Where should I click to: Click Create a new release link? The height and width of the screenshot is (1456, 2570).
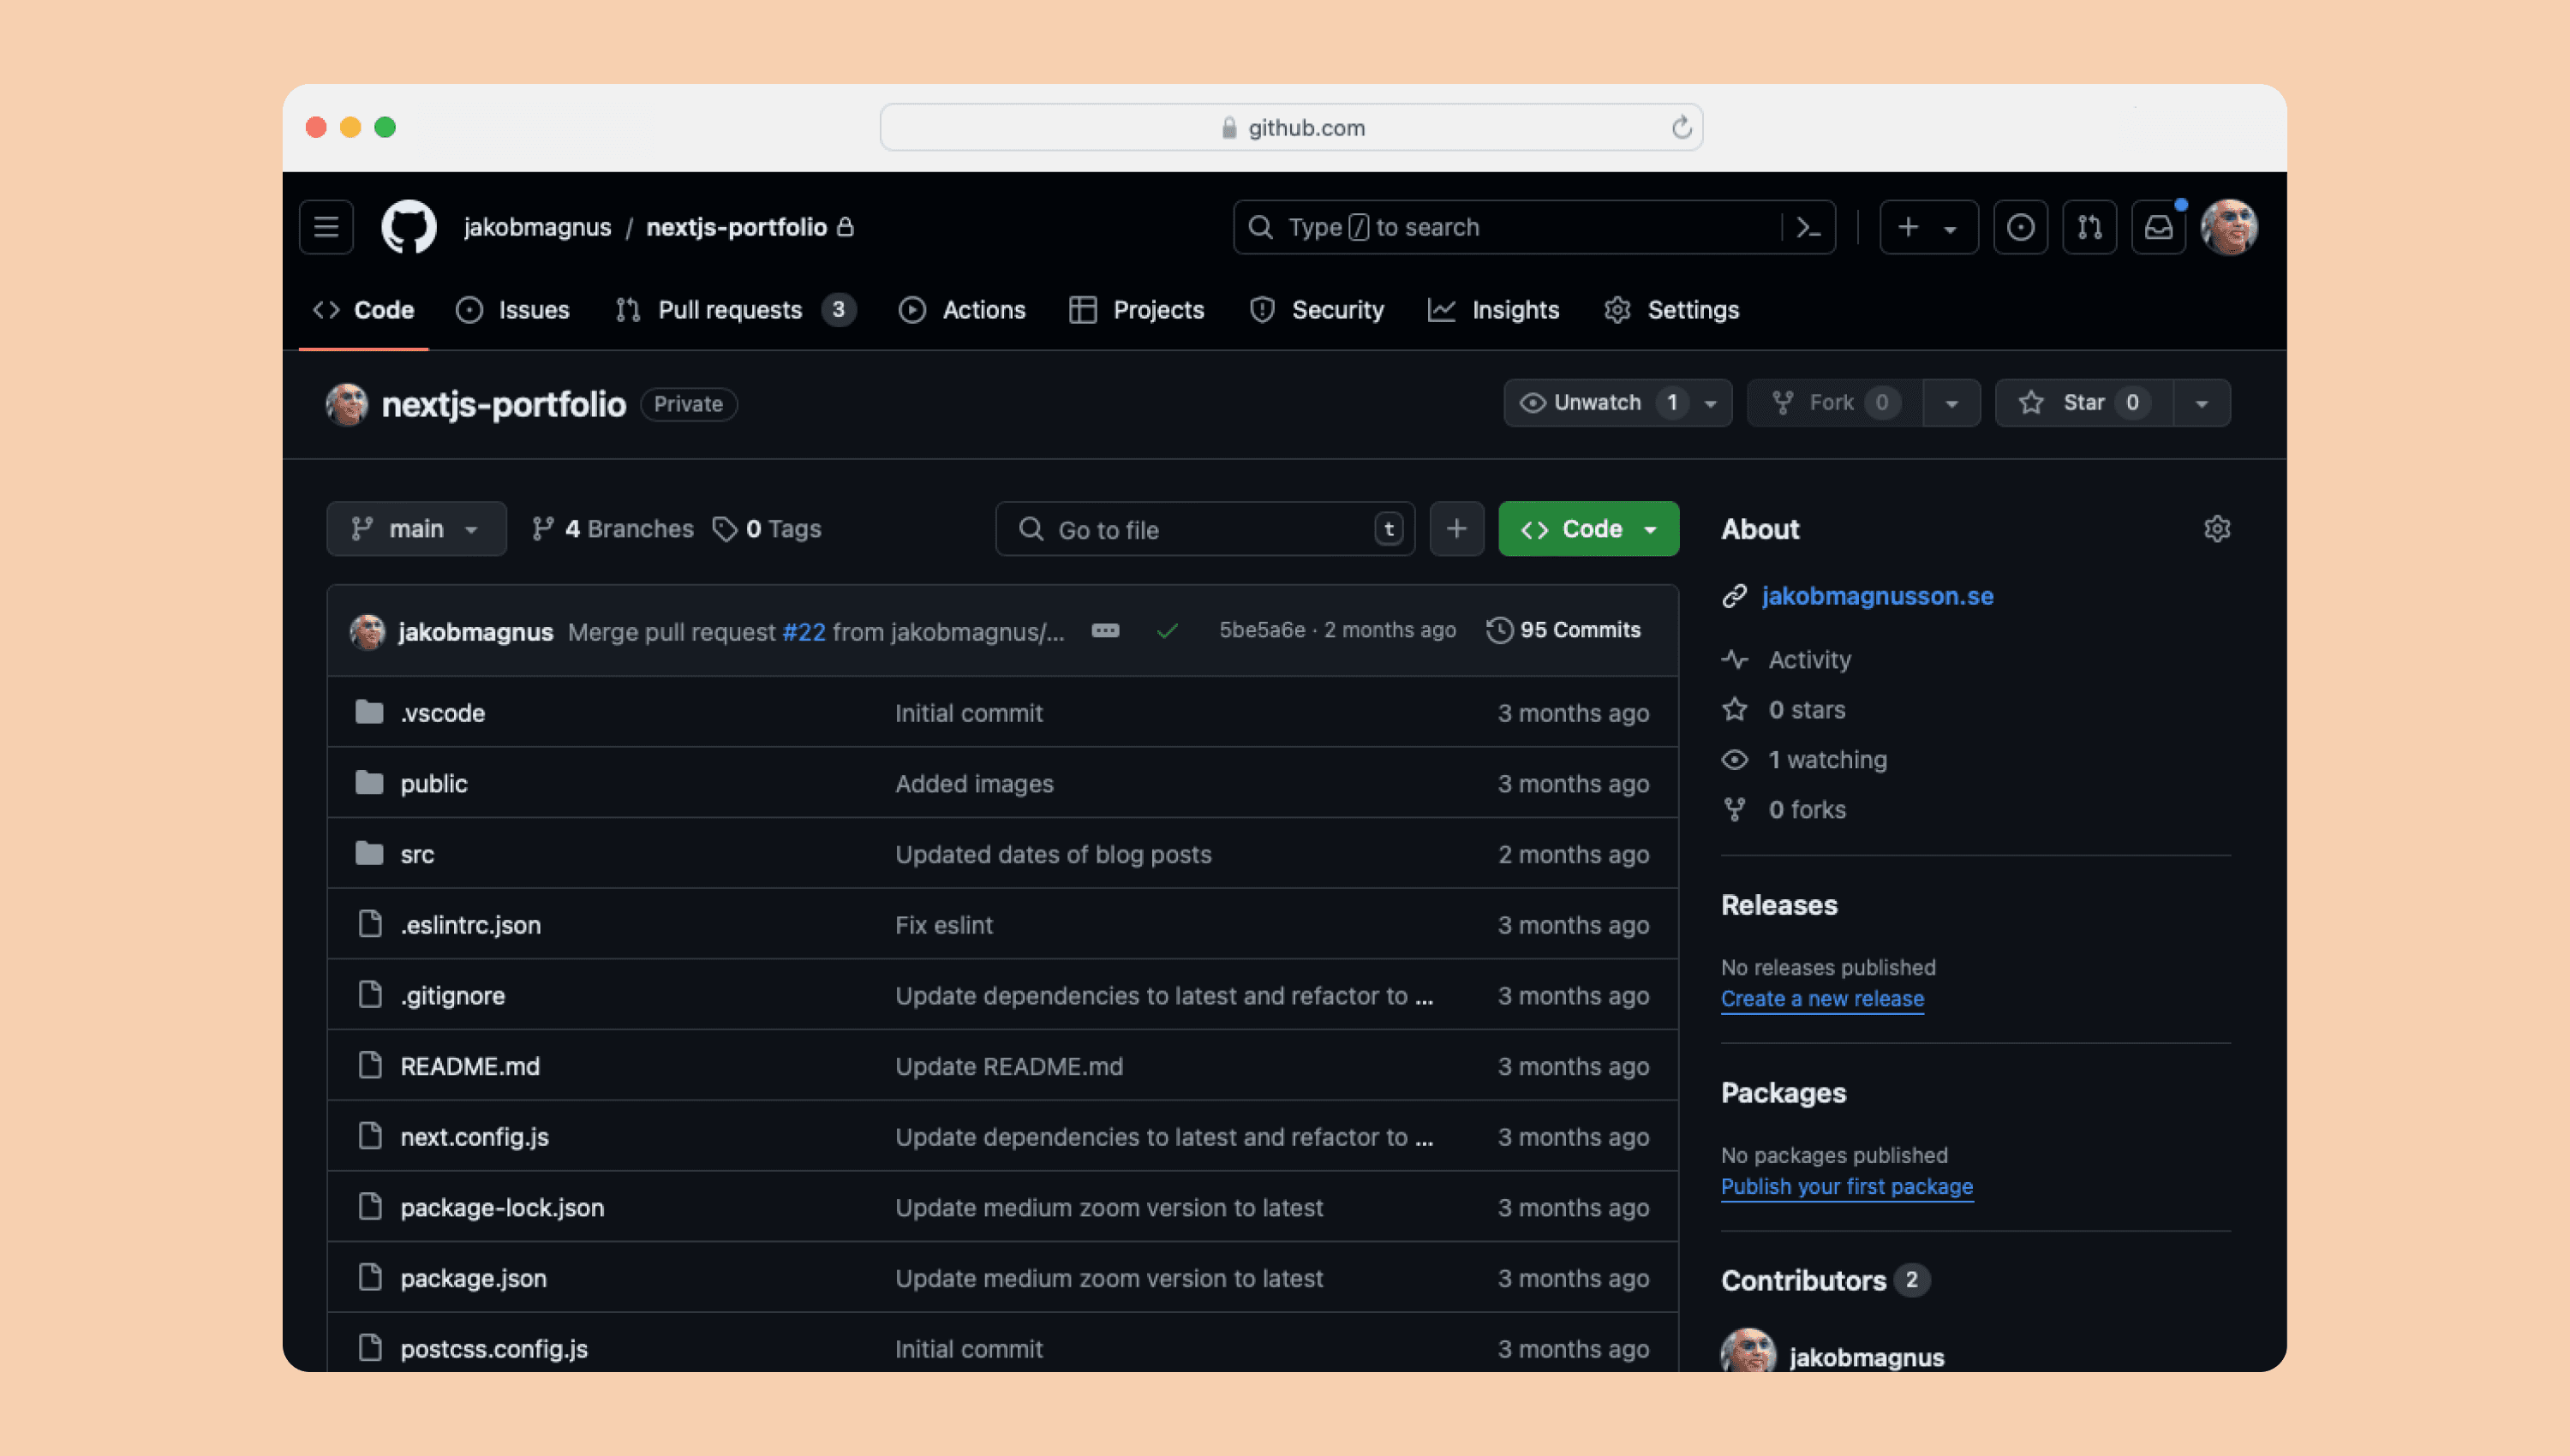click(x=1822, y=999)
